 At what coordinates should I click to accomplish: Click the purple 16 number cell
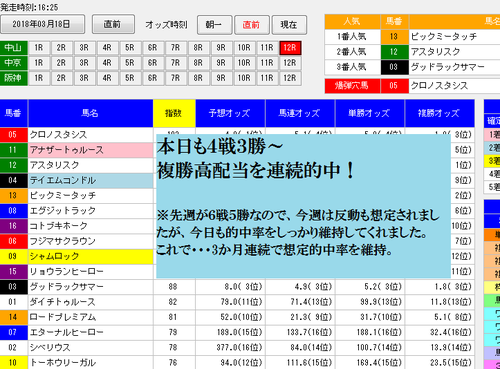(13, 226)
